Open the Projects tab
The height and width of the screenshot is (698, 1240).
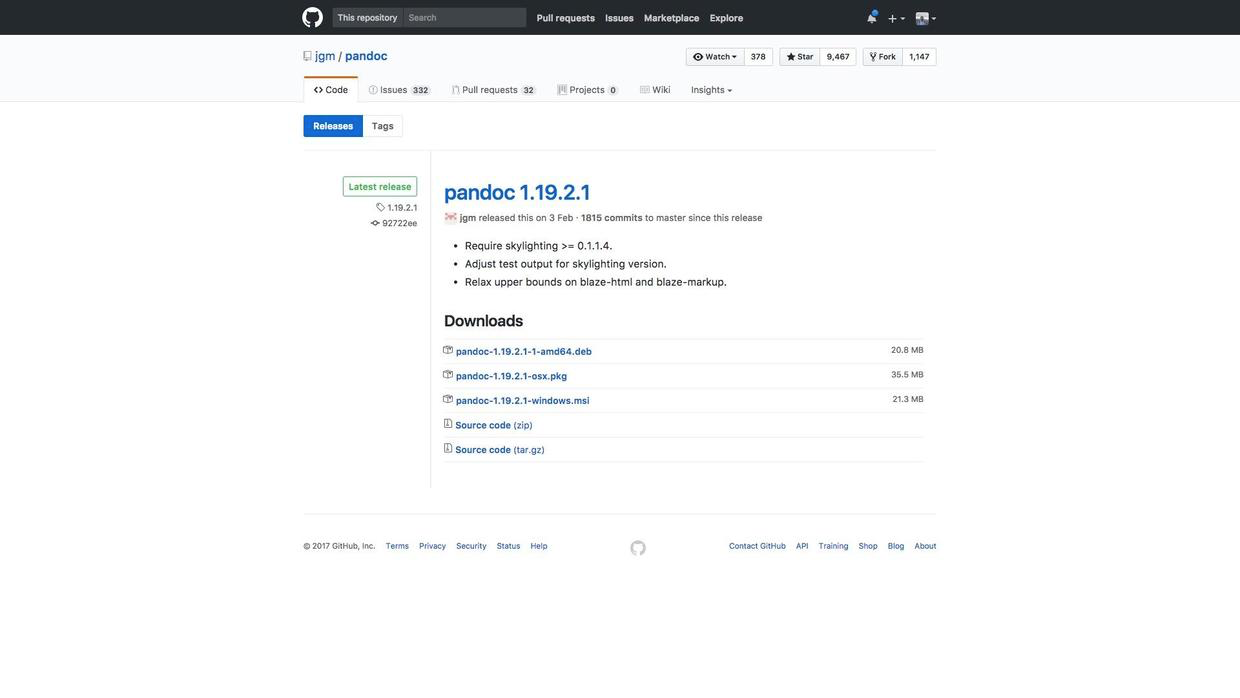587,90
